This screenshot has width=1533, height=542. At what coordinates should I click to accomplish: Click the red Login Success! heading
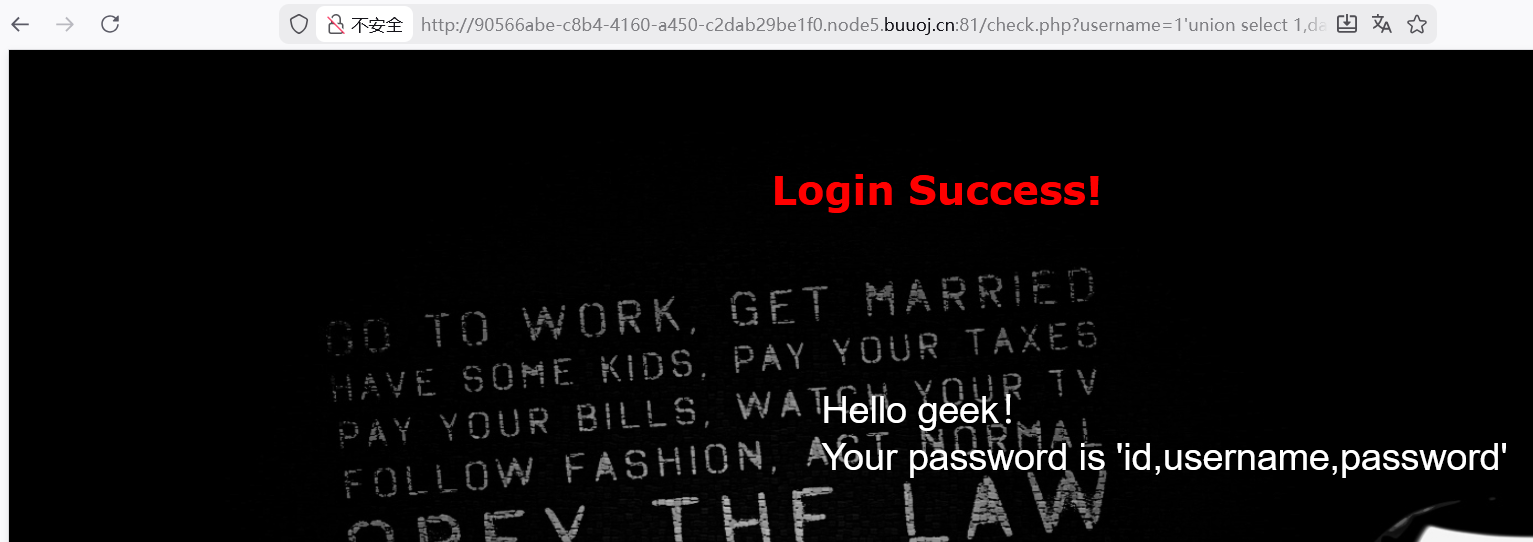coord(937,190)
